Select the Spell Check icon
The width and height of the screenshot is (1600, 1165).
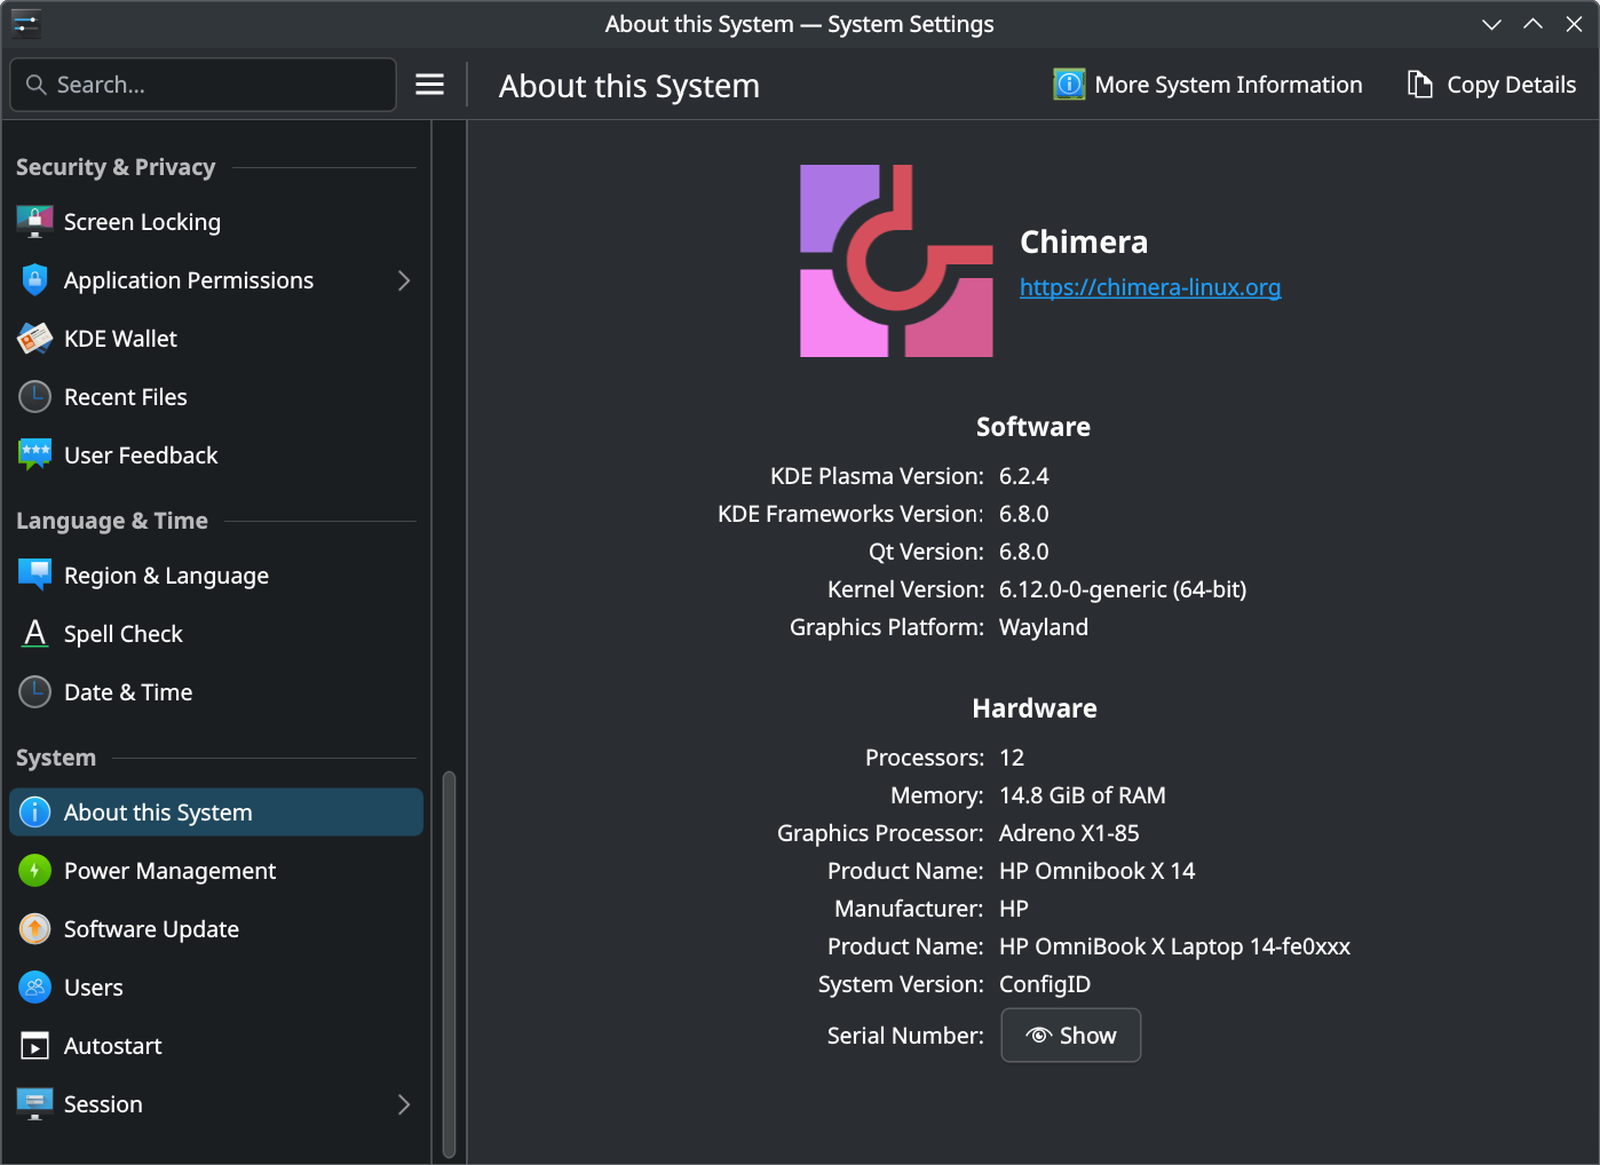point(35,634)
